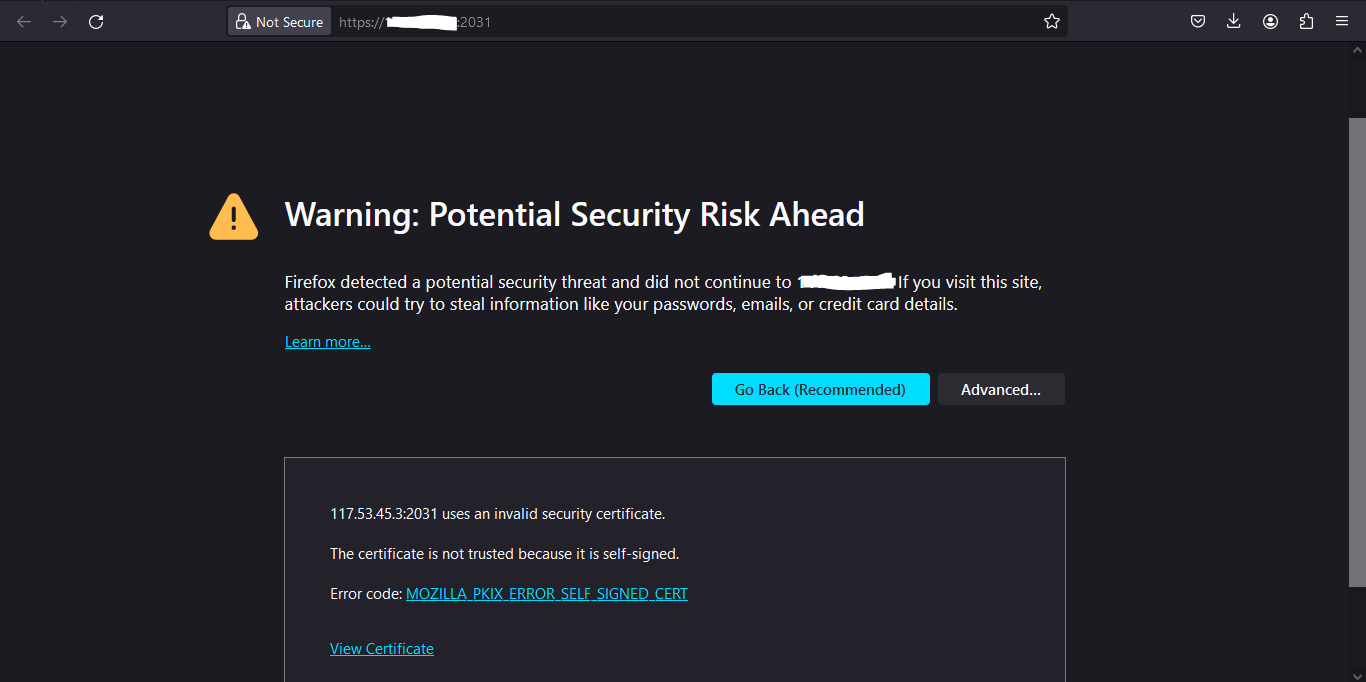Bookmark this page with the star icon
This screenshot has height=682, width=1366.
click(1051, 20)
